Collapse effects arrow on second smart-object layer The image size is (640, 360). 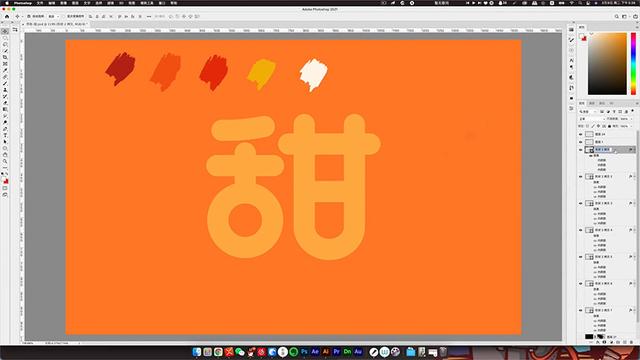click(634, 176)
